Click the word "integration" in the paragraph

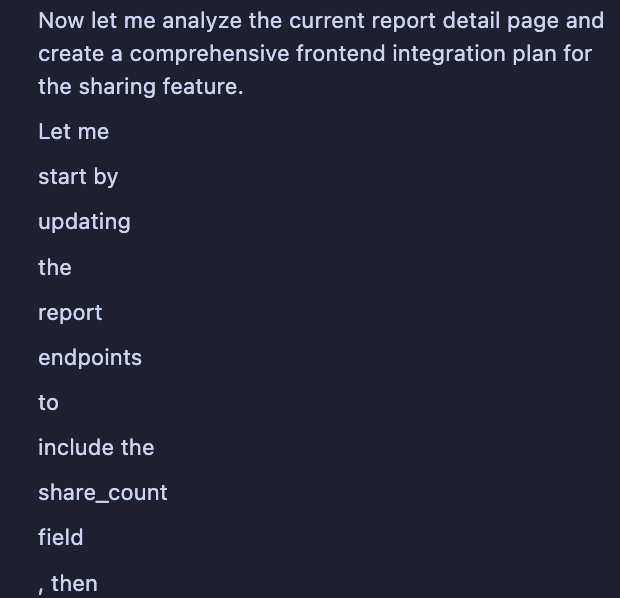coord(449,54)
